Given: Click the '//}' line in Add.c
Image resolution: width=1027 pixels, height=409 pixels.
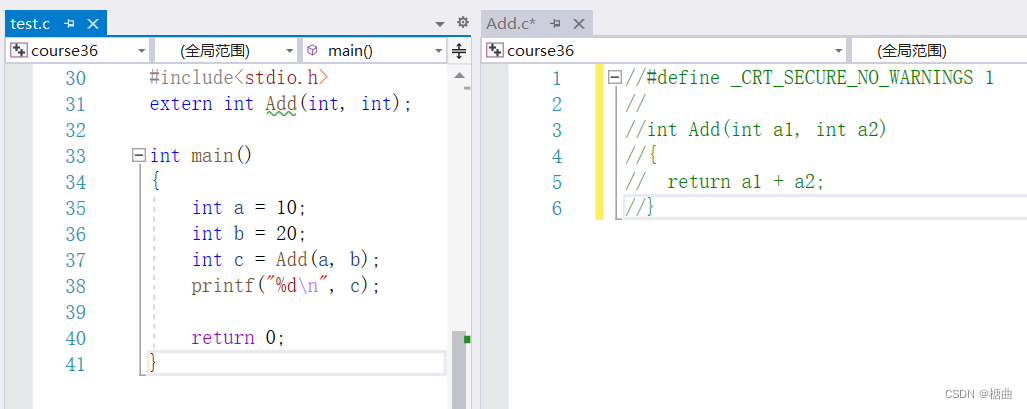Looking at the screenshot, I should click(x=640, y=208).
